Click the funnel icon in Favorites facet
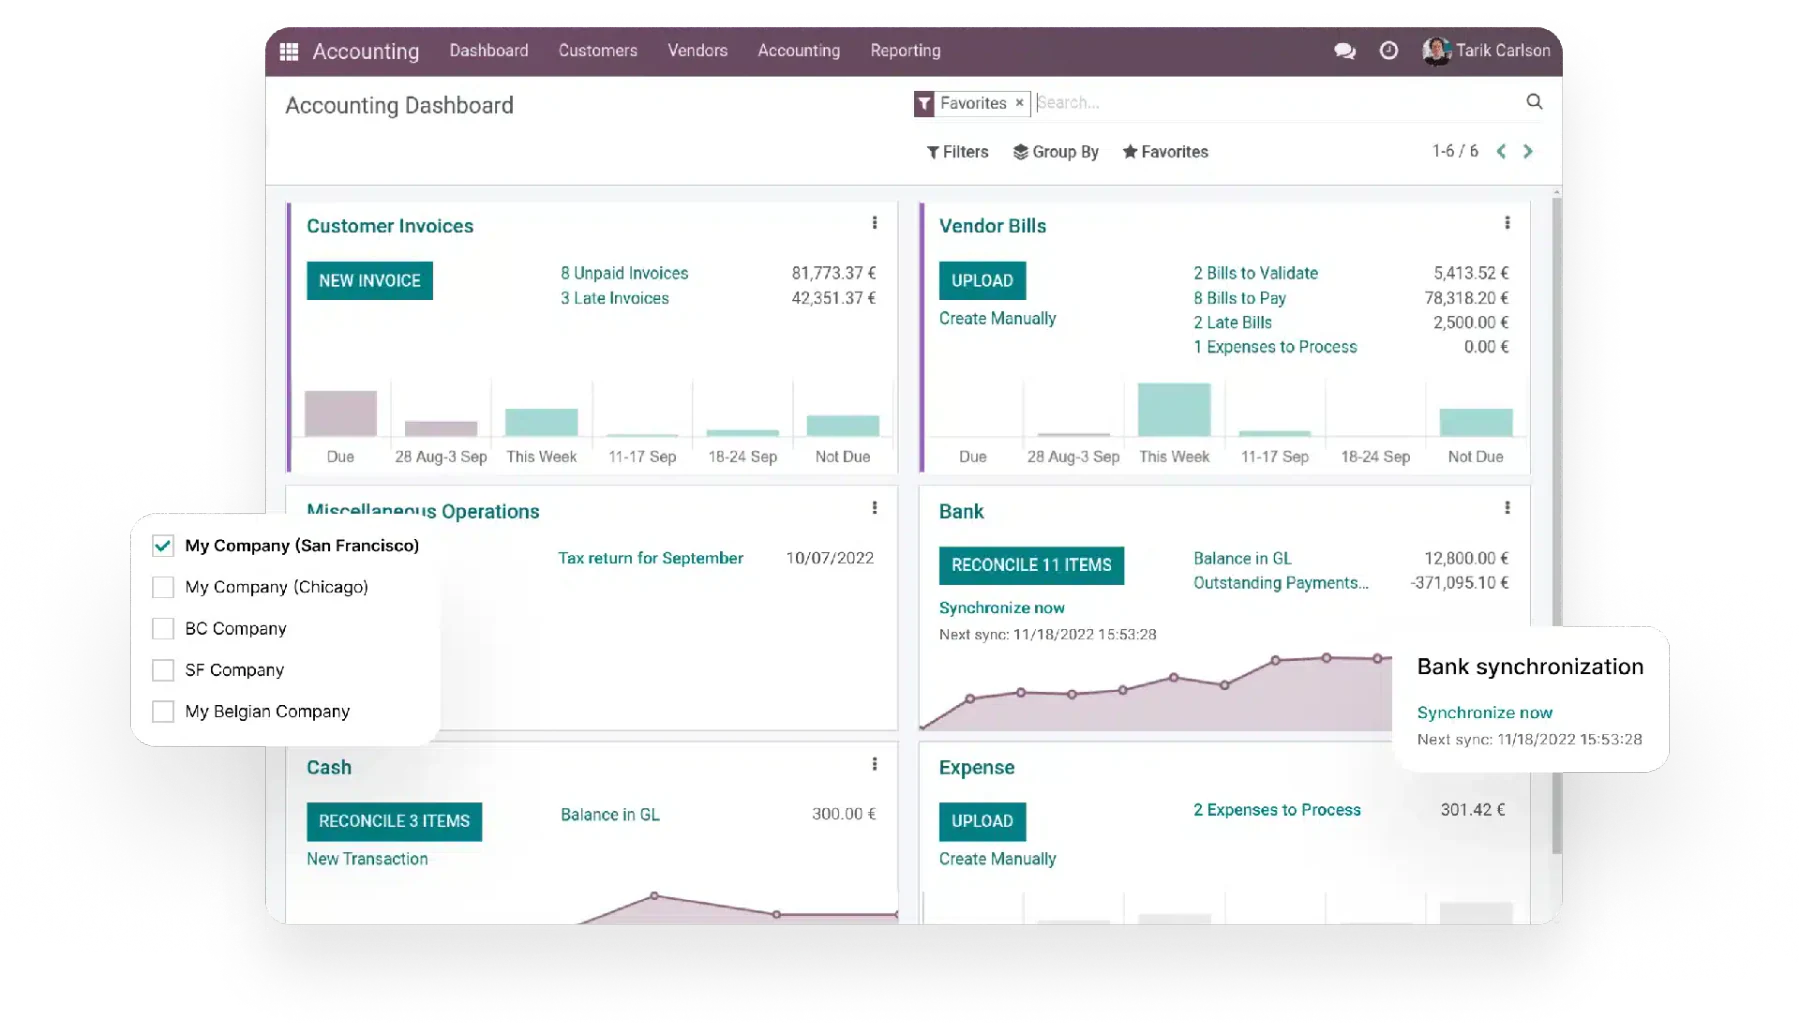 click(924, 103)
